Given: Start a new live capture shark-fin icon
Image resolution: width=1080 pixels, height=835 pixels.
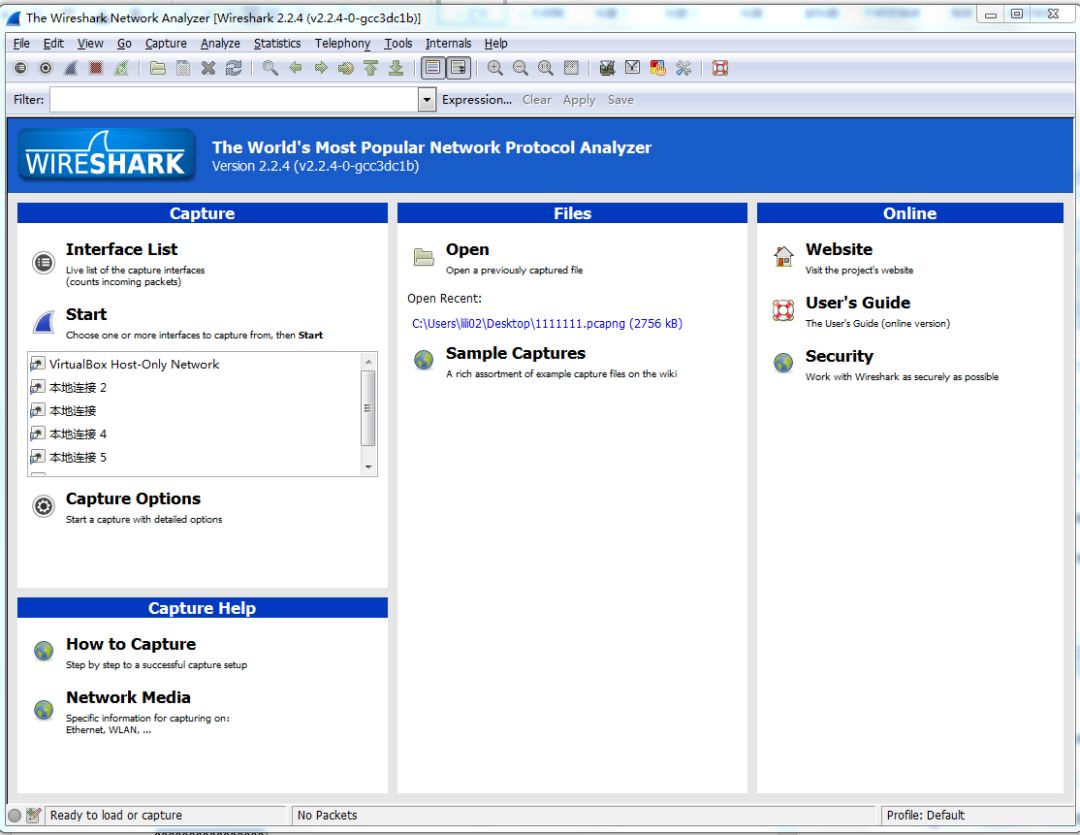Looking at the screenshot, I should (71, 68).
